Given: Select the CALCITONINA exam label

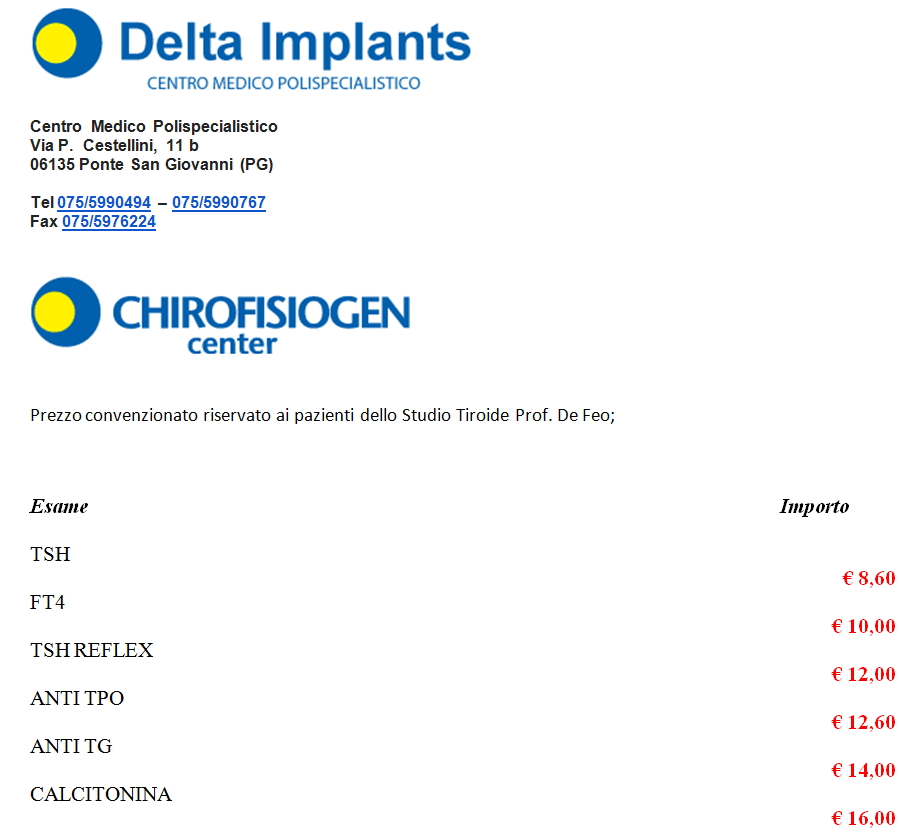Looking at the screenshot, I should click(x=101, y=794).
